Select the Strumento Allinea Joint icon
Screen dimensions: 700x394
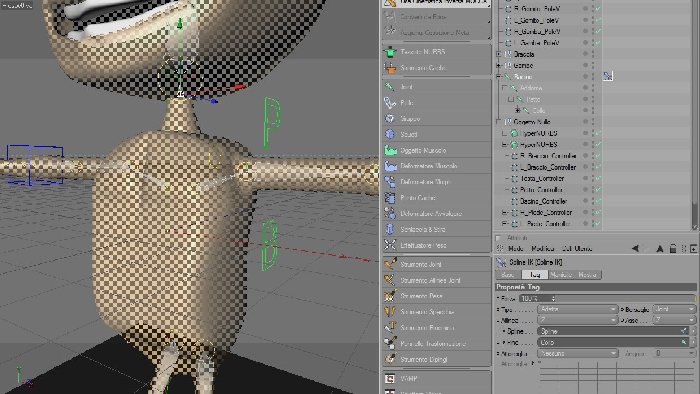coord(390,280)
